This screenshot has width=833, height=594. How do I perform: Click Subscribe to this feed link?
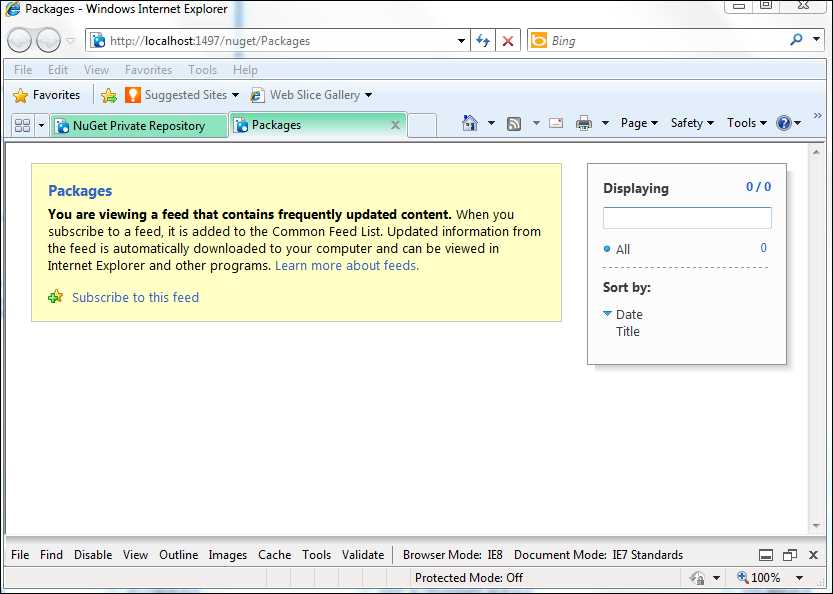pos(135,298)
